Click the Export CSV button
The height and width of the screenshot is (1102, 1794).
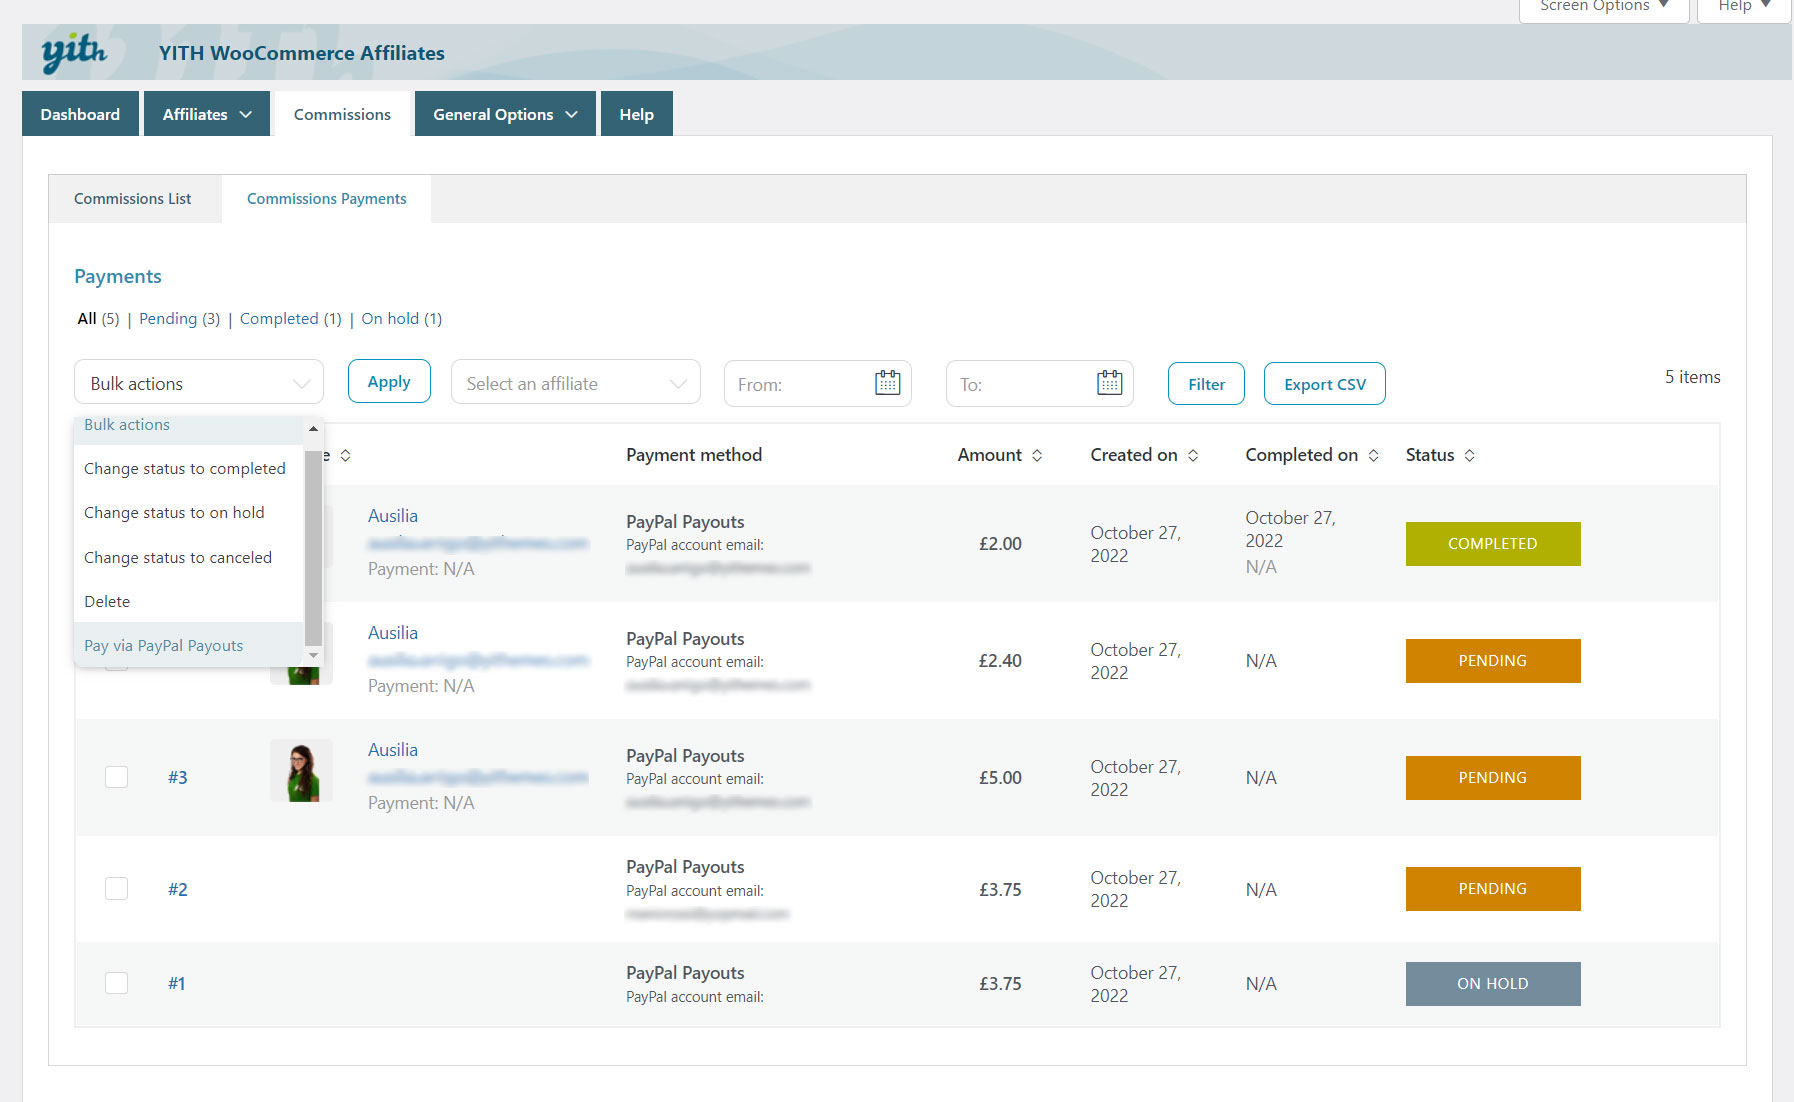click(1325, 384)
